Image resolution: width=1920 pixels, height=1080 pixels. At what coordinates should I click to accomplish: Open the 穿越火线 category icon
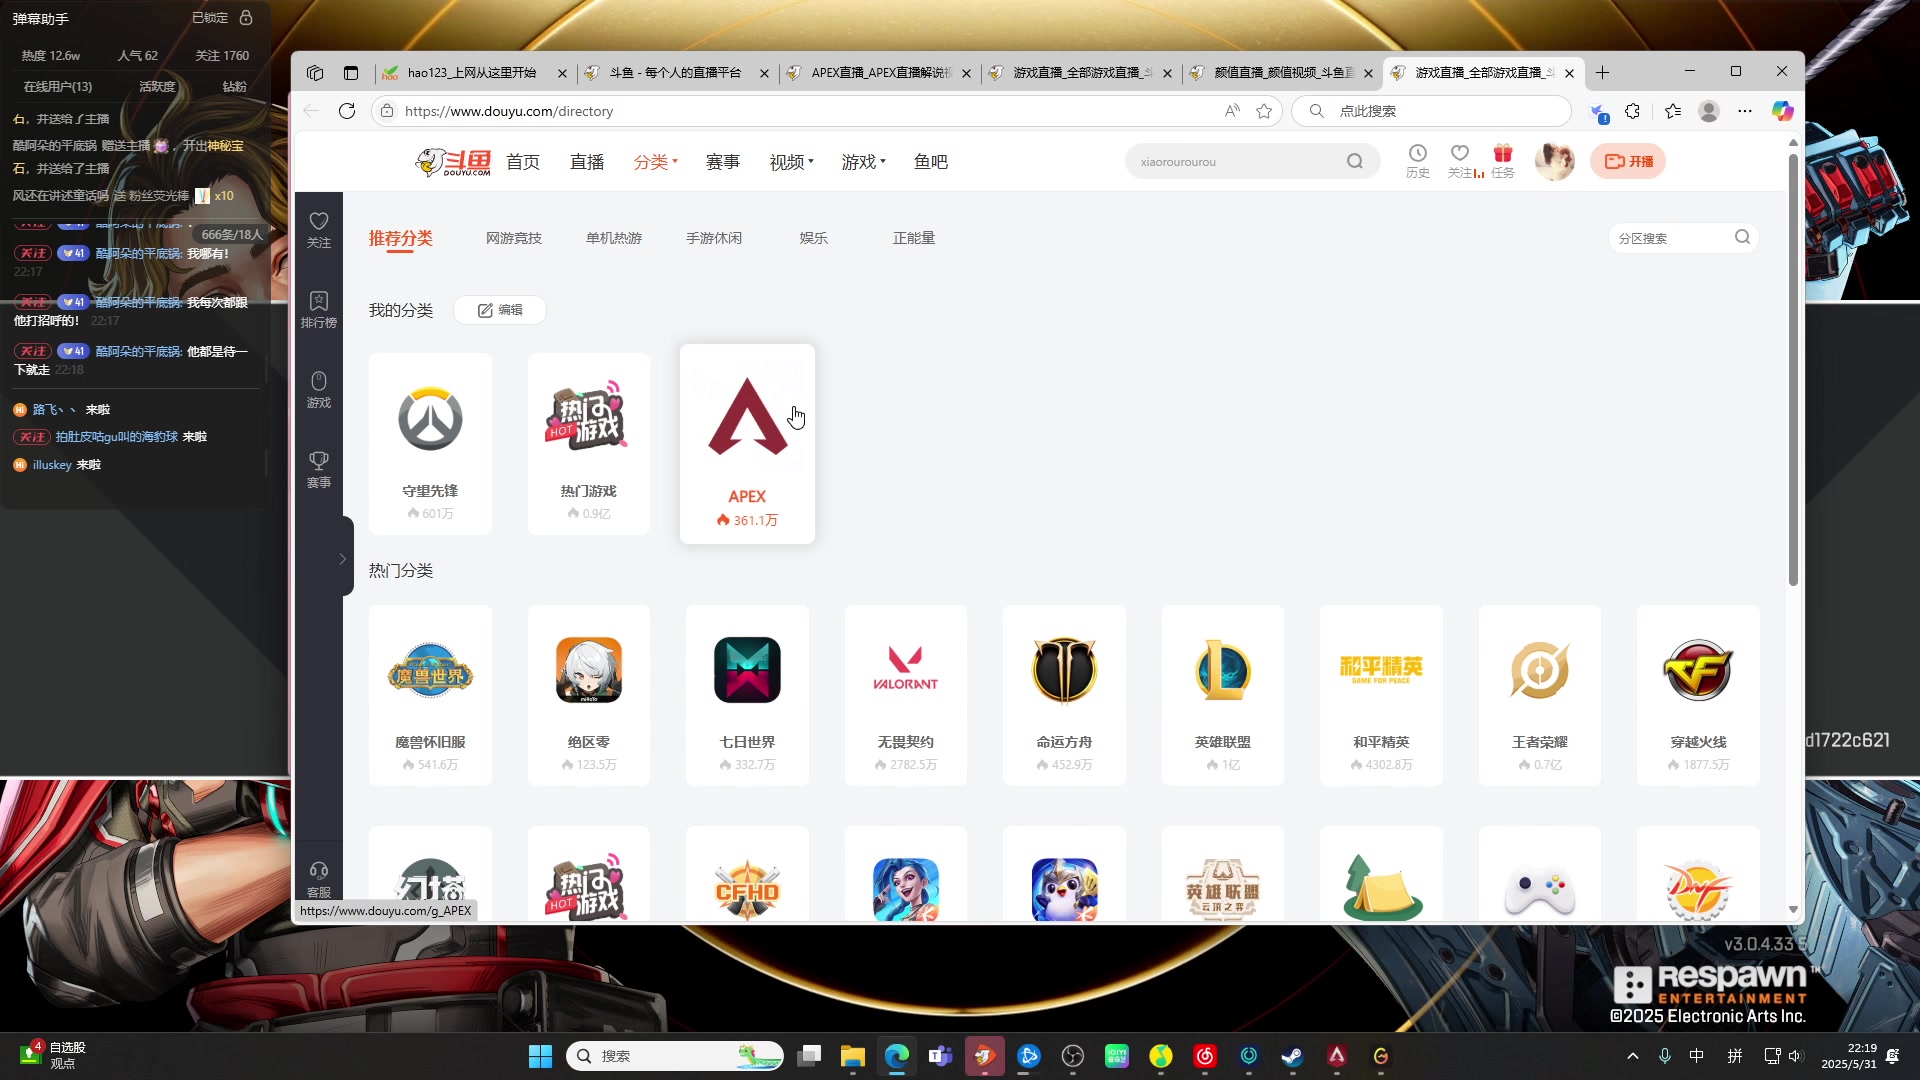(1698, 670)
